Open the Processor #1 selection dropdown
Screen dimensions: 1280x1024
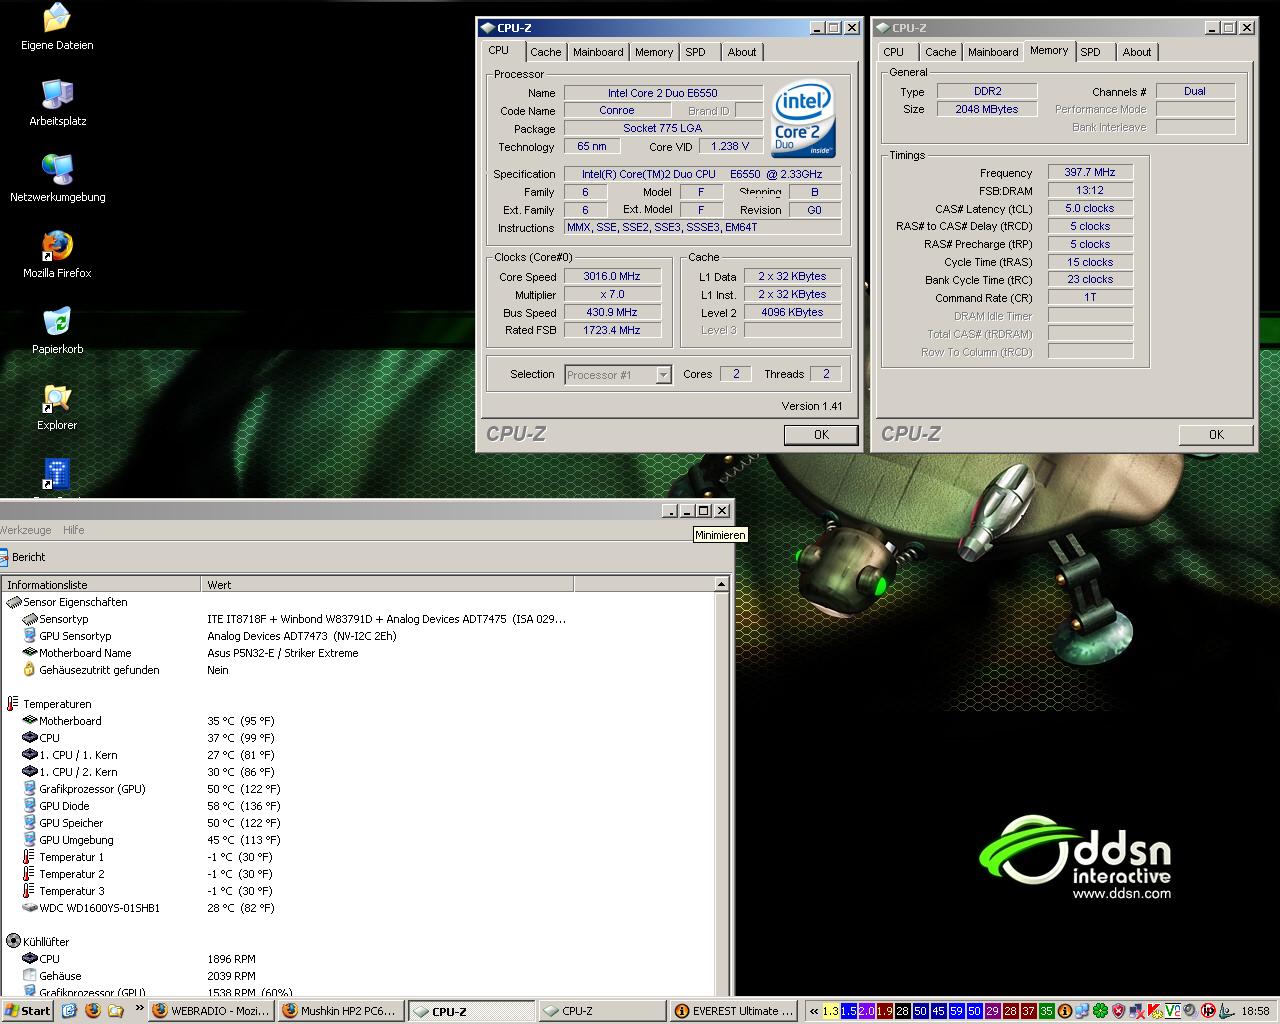click(x=663, y=375)
